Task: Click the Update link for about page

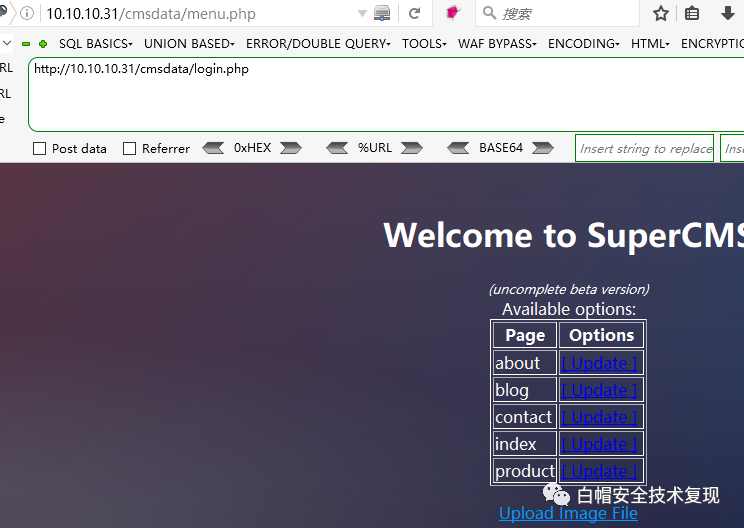Action: [x=599, y=363]
